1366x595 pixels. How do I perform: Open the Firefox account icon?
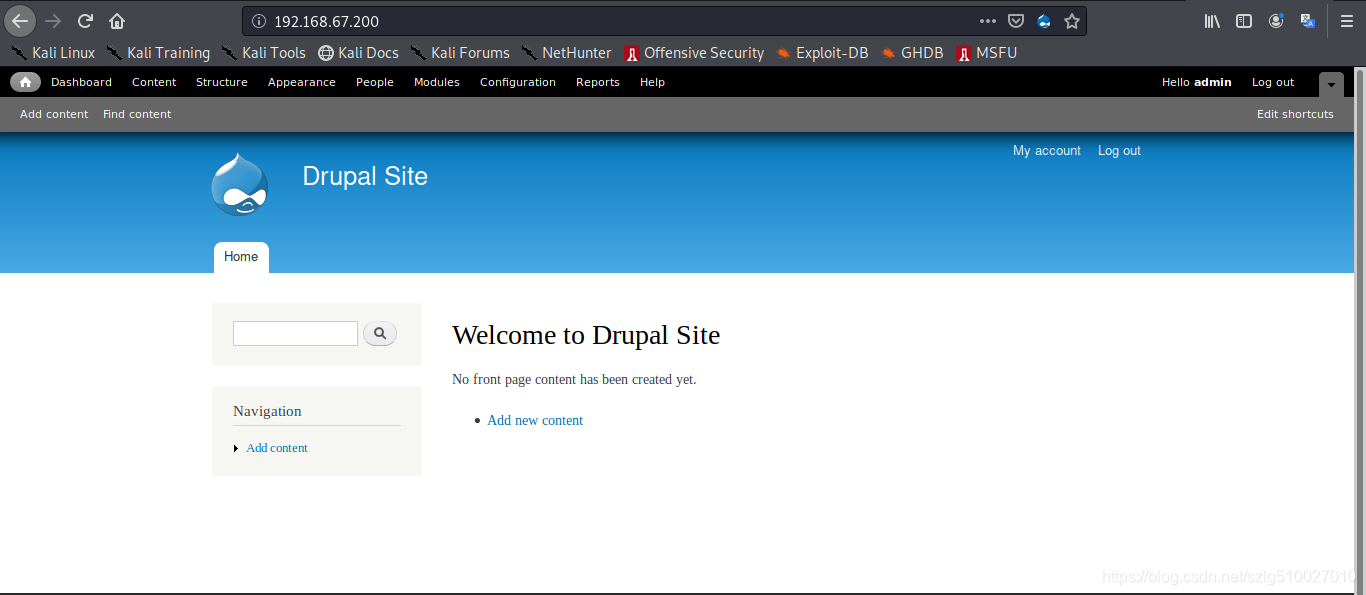tap(1276, 21)
